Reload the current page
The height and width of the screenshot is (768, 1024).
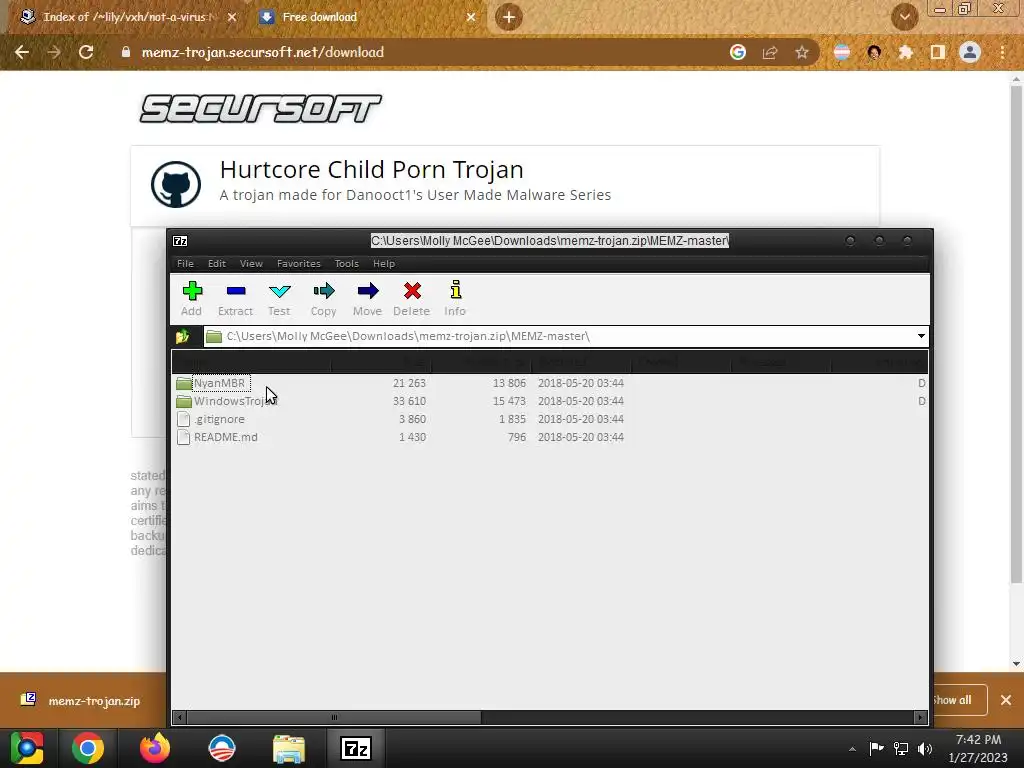click(x=86, y=52)
